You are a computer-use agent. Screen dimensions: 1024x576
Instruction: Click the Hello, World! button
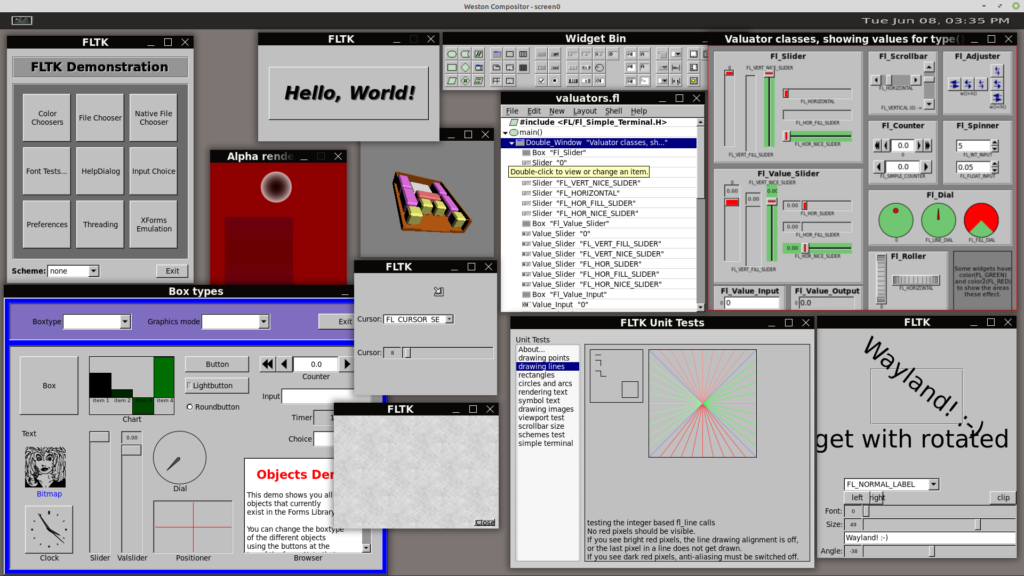(x=349, y=93)
